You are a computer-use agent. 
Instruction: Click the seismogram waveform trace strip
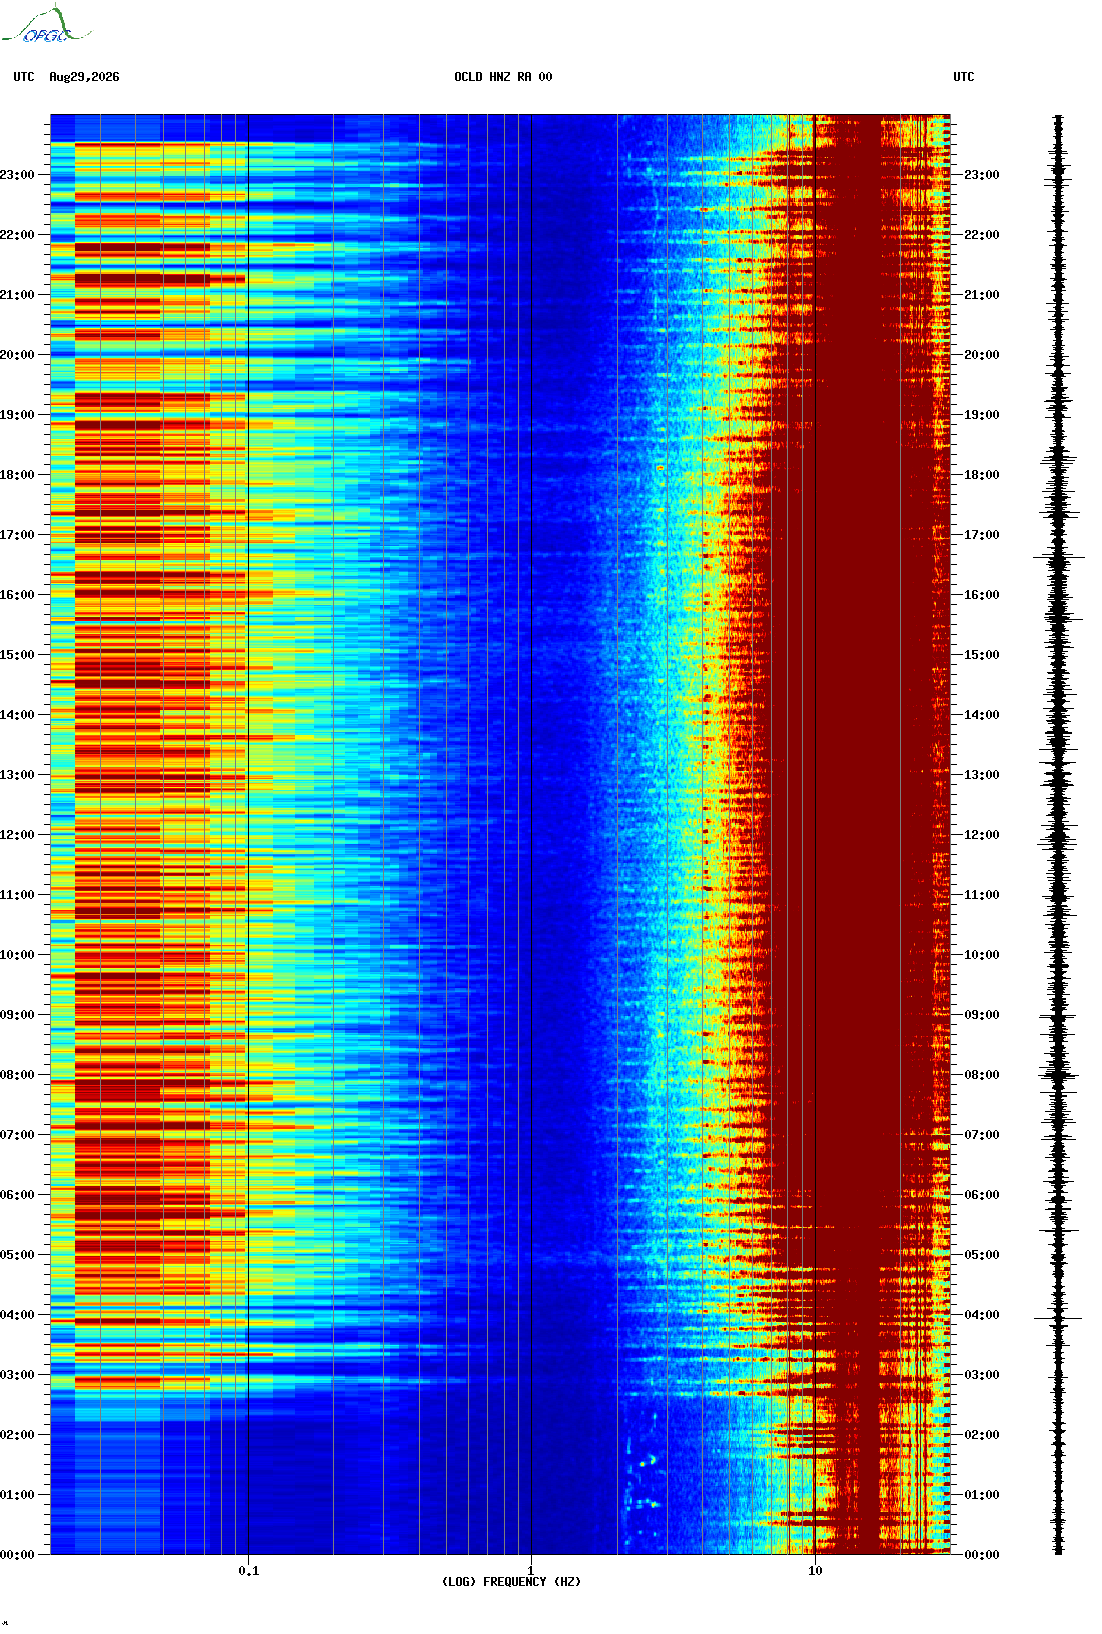click(x=1058, y=835)
